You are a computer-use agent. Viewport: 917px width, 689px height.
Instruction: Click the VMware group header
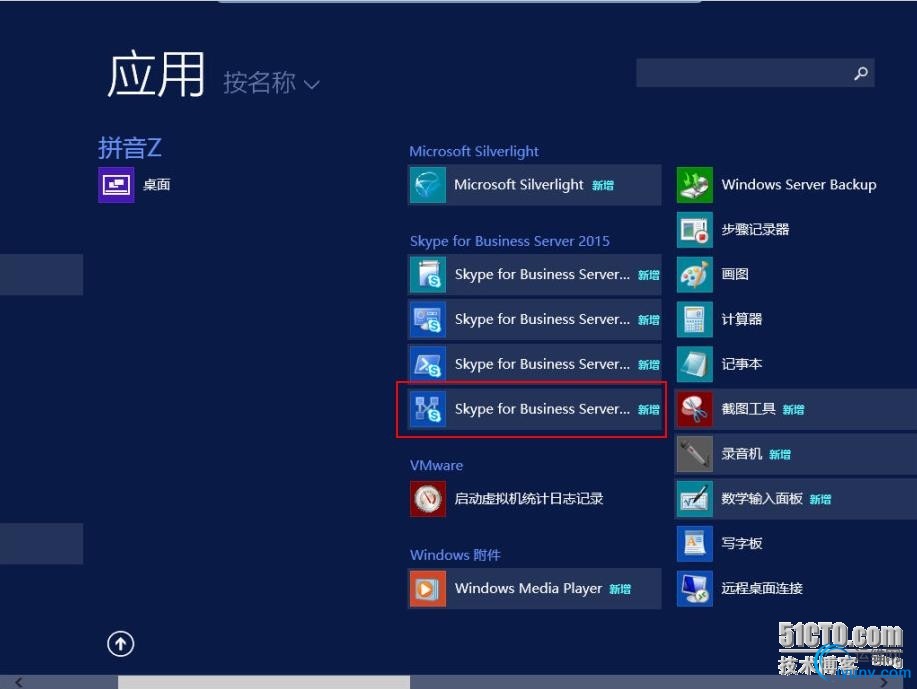[436, 466]
